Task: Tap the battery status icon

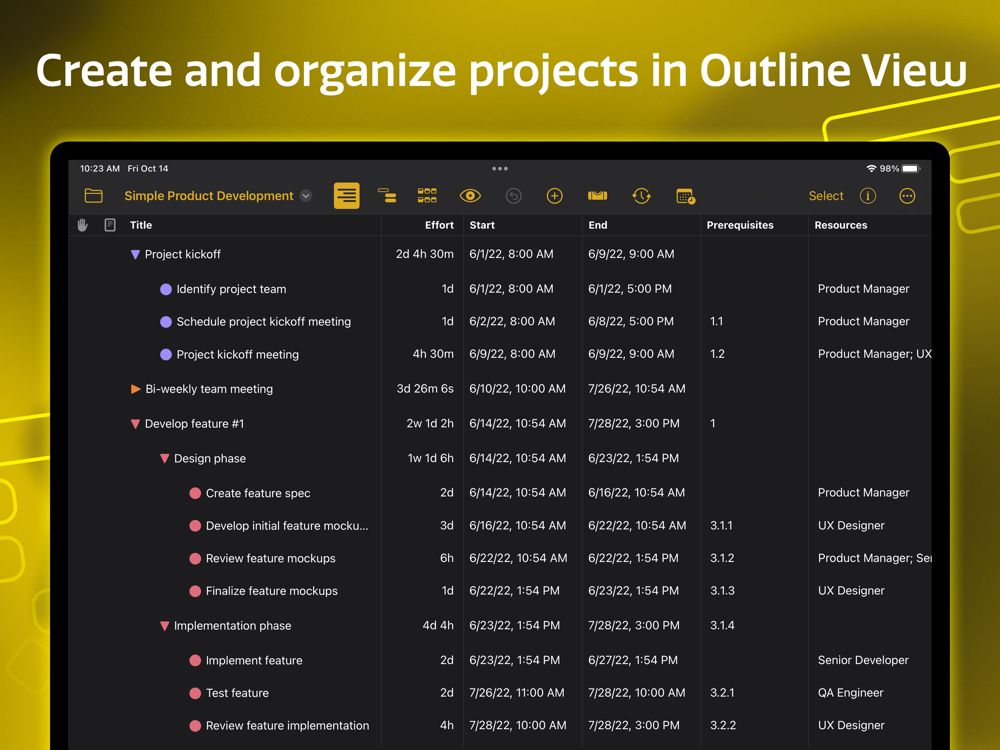Action: 911,168
